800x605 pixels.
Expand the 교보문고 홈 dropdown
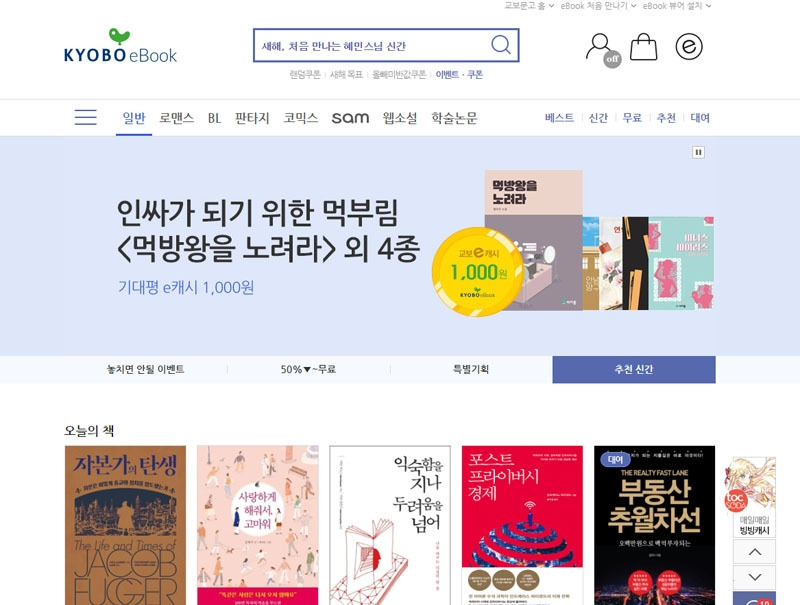tap(529, 6)
